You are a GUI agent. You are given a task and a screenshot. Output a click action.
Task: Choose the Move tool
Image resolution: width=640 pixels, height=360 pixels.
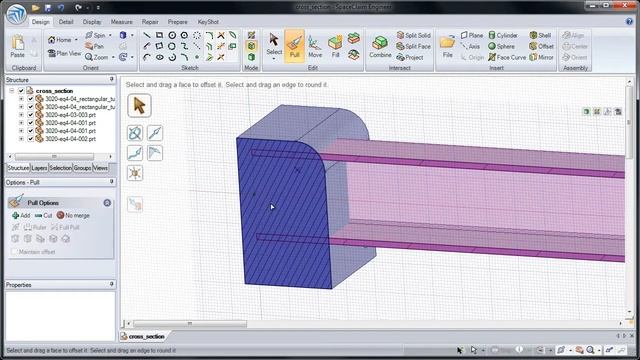click(x=315, y=46)
